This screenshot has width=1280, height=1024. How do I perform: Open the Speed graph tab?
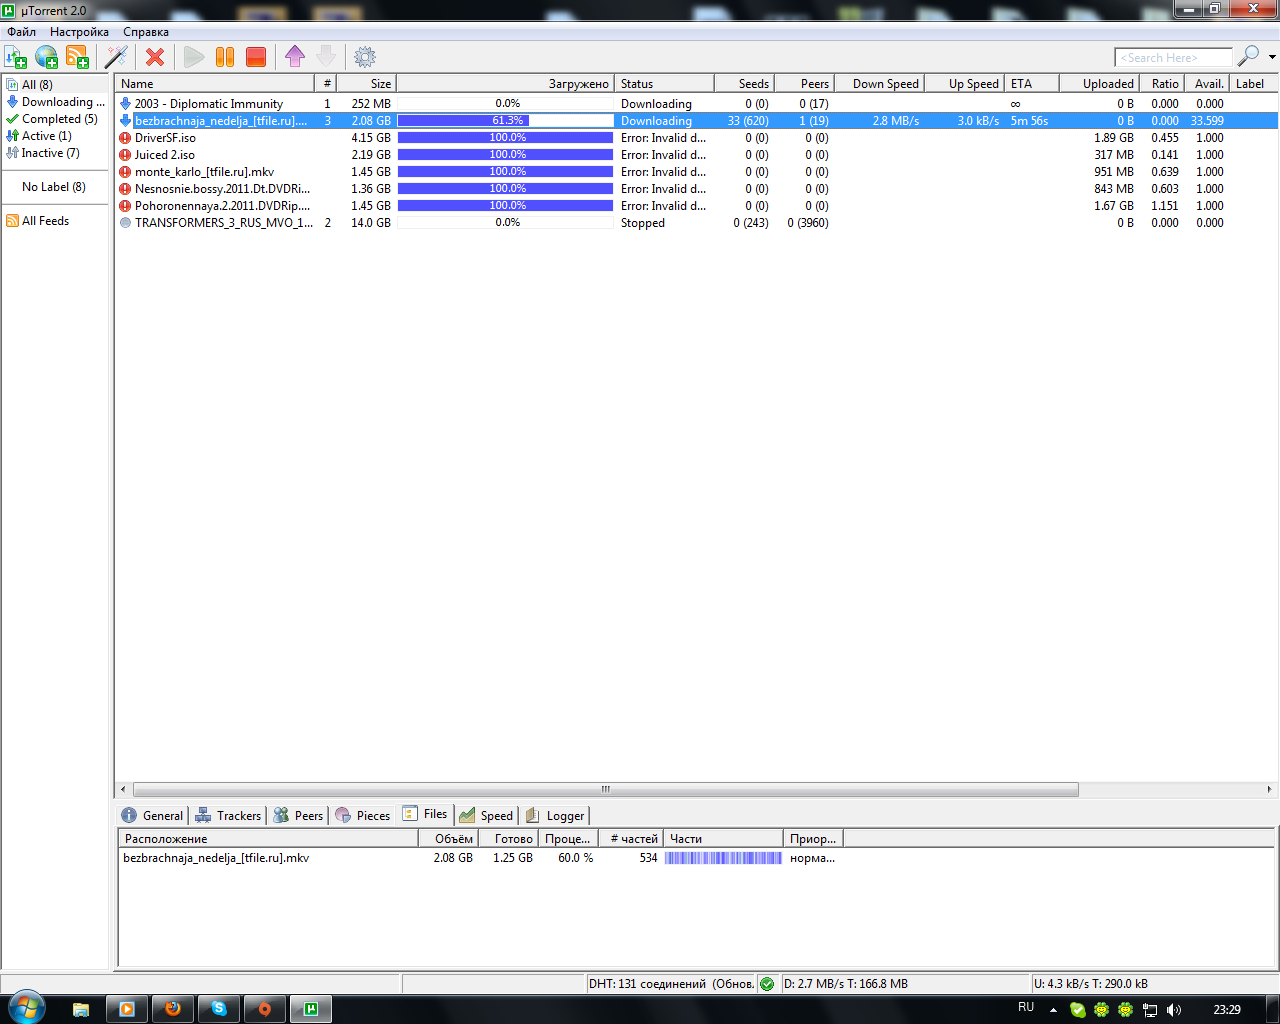pyautogui.click(x=486, y=815)
